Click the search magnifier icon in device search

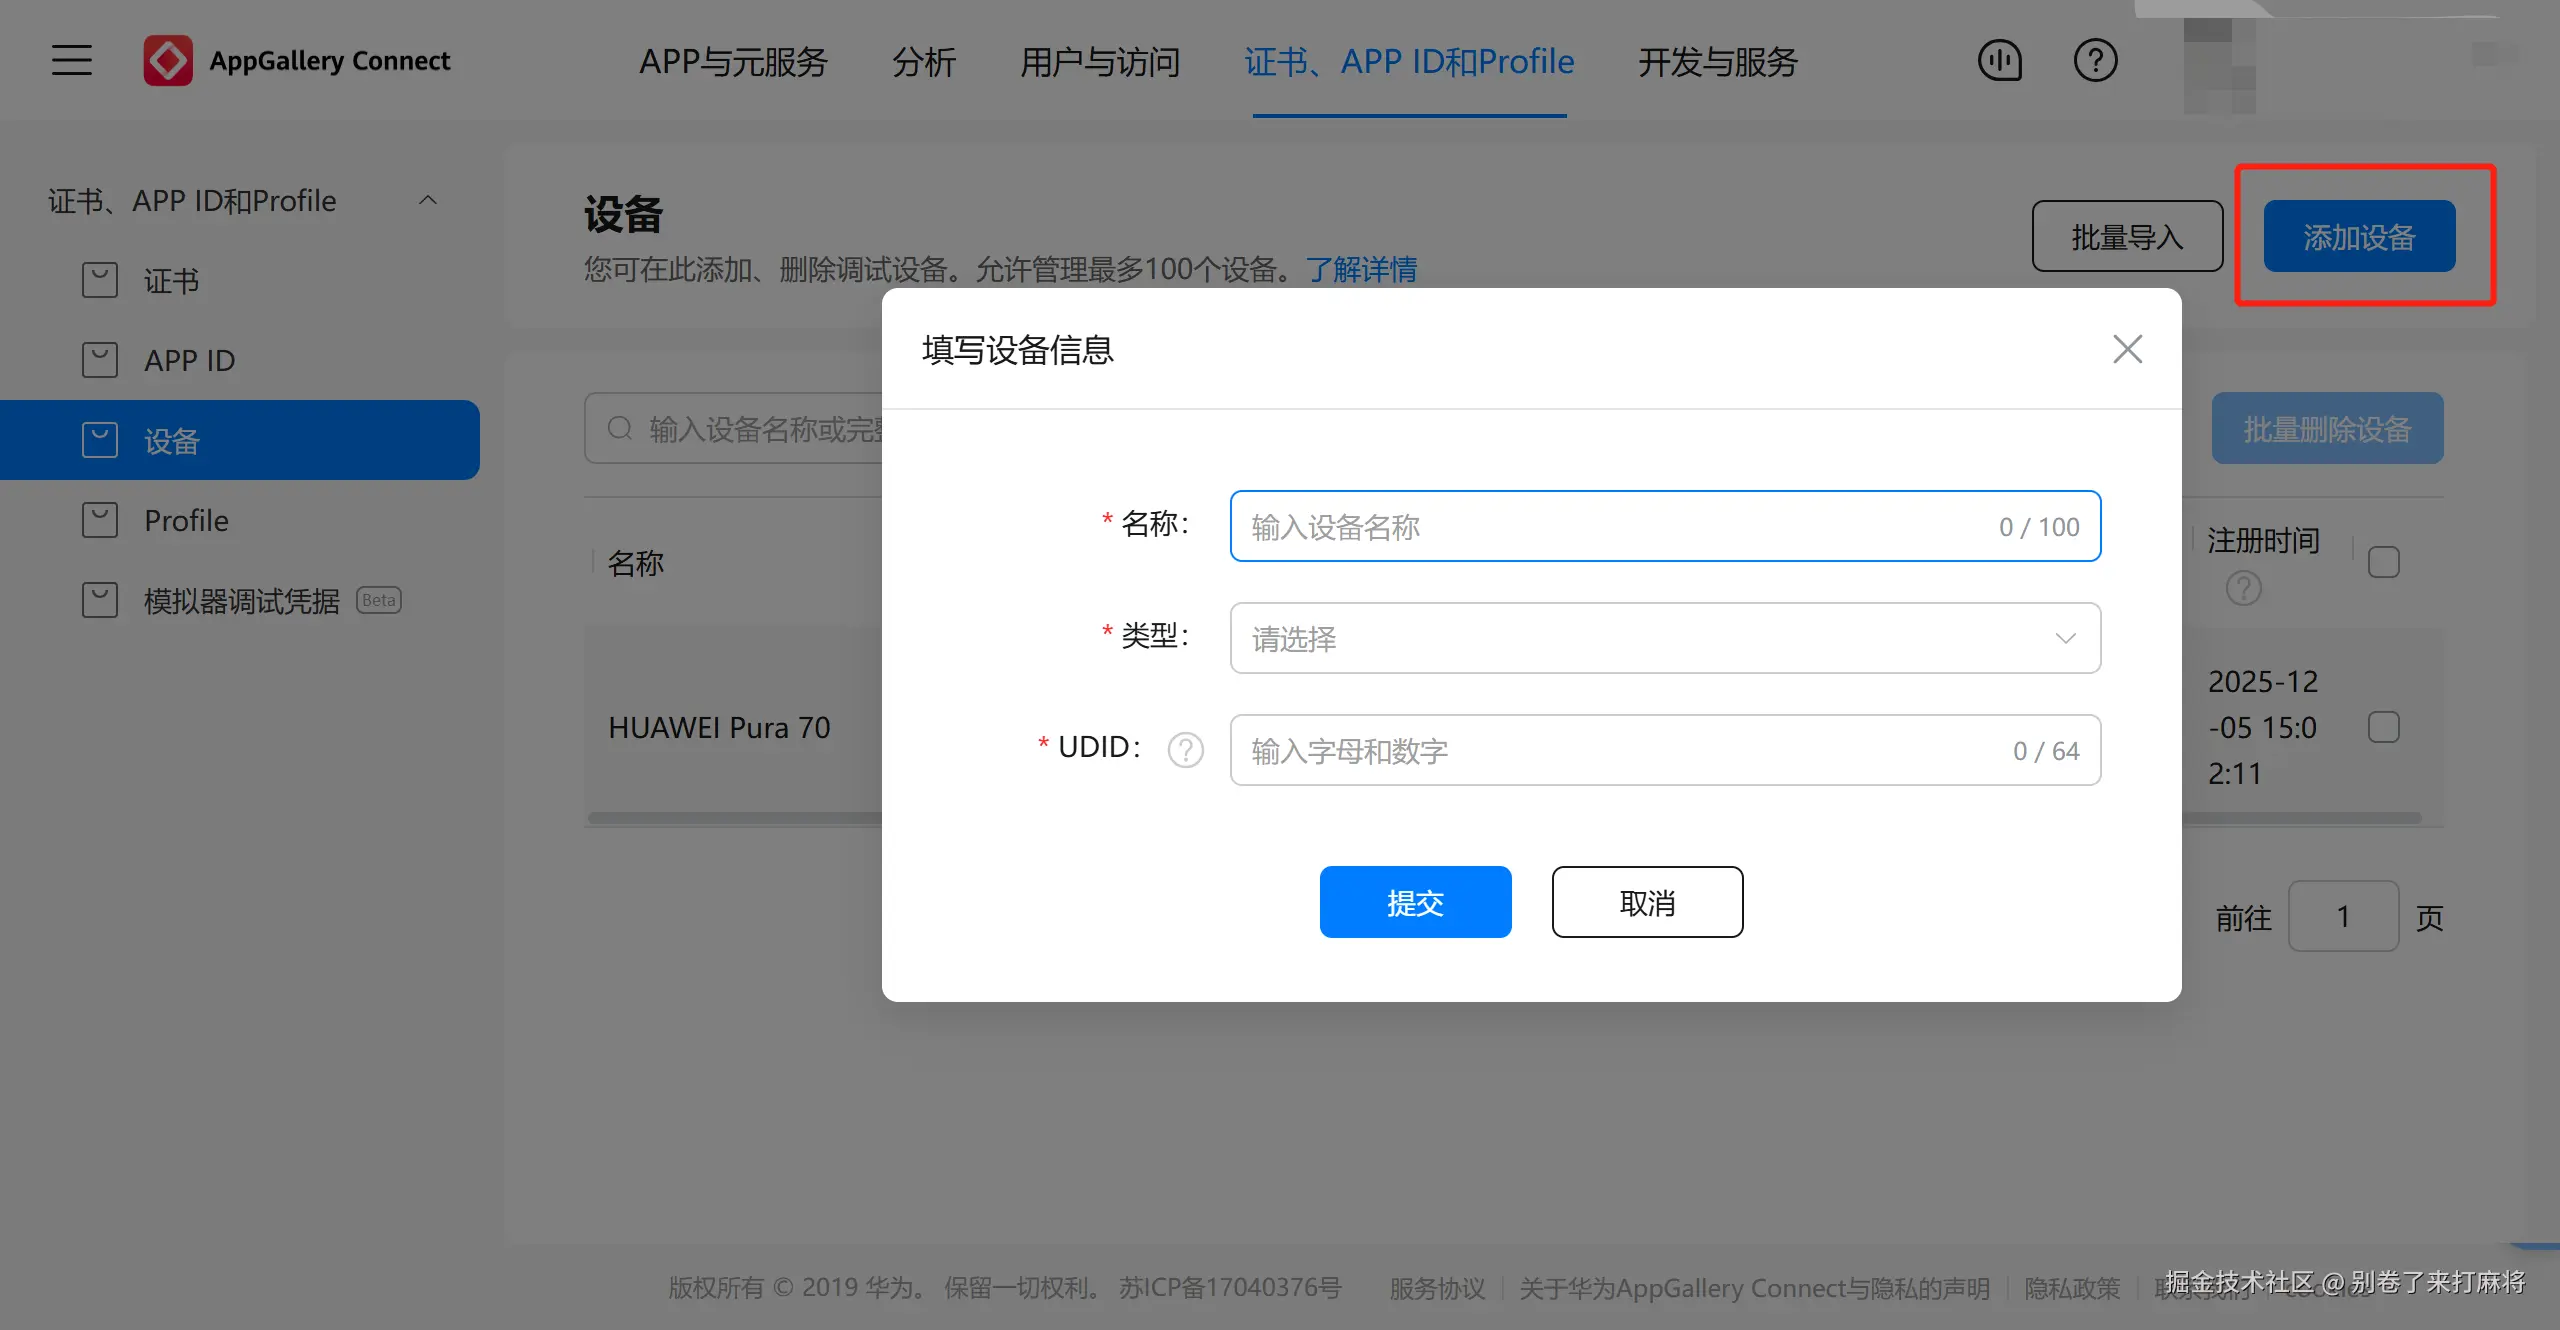[620, 429]
